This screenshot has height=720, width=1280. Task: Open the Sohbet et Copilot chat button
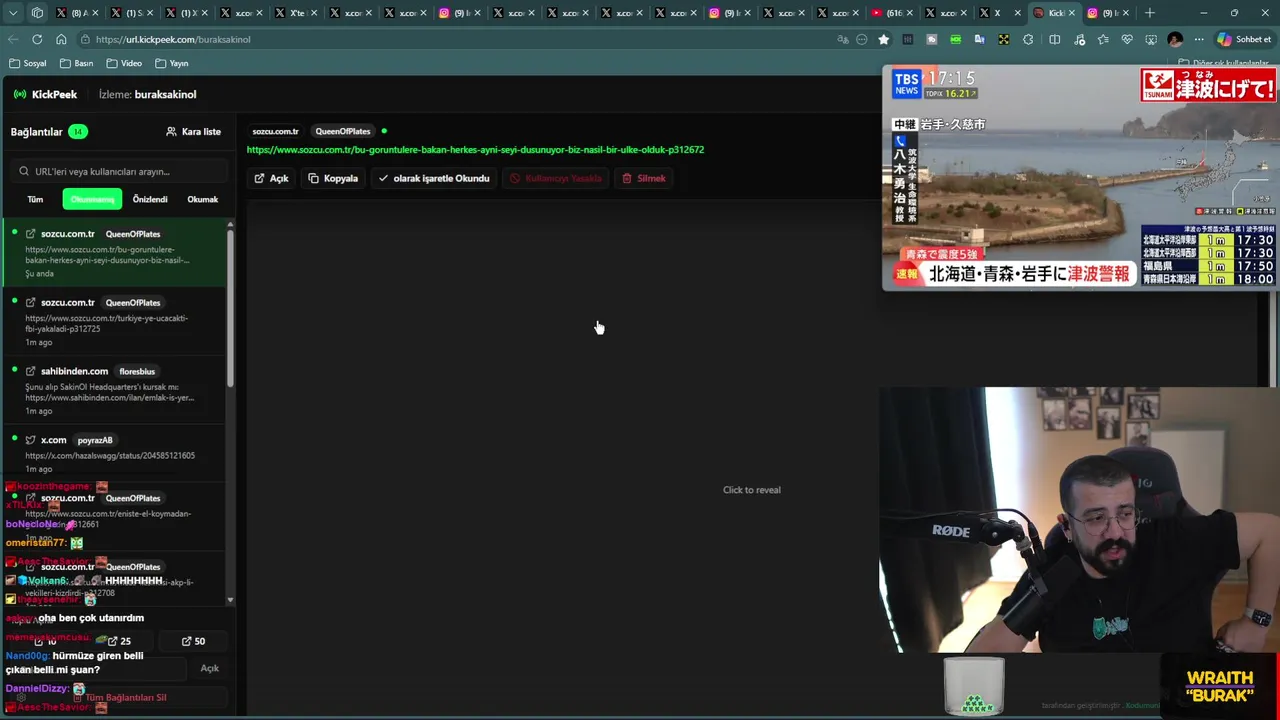coord(1244,39)
